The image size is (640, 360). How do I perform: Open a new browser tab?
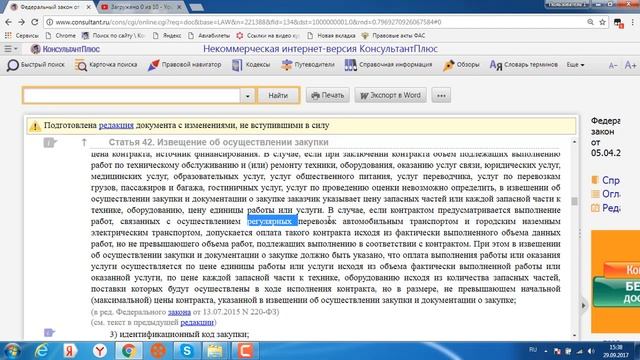pyautogui.click(x=197, y=7)
